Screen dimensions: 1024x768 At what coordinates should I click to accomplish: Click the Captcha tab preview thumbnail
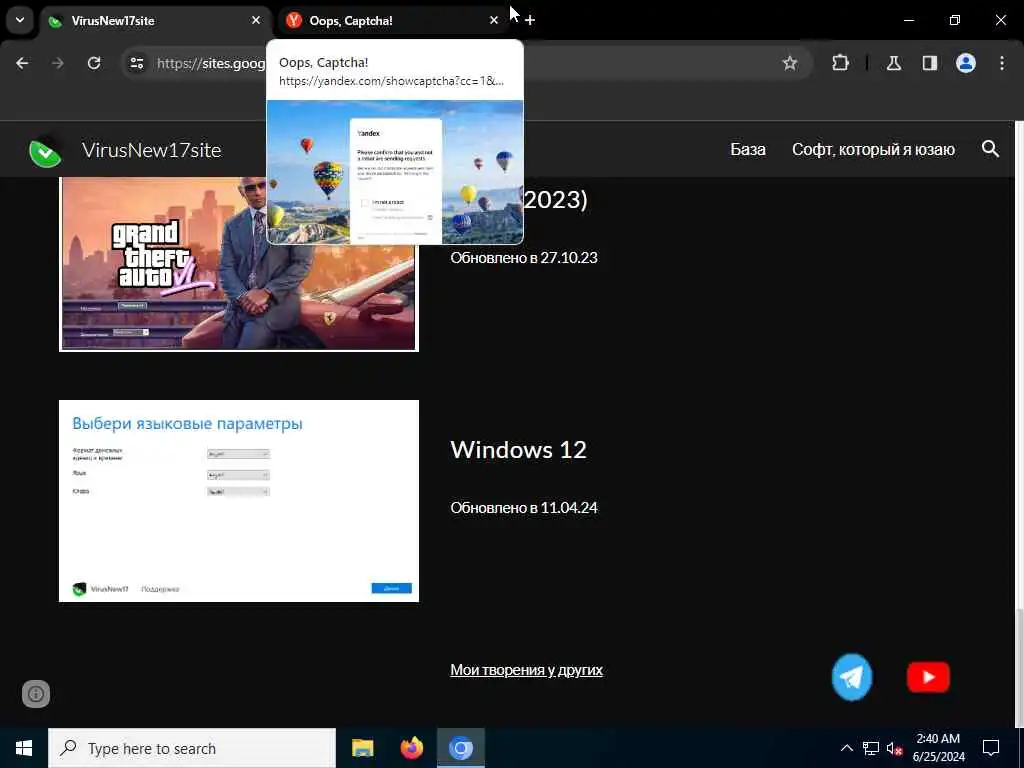pos(394,172)
